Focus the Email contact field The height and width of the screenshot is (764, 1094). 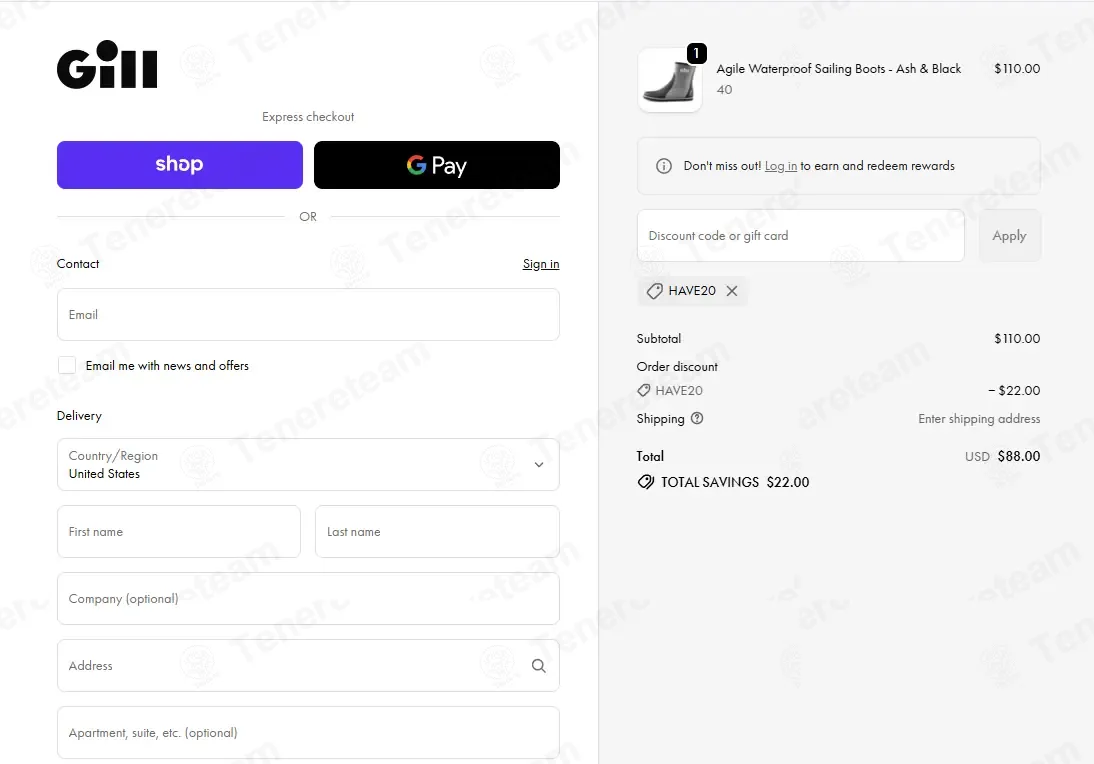(308, 315)
